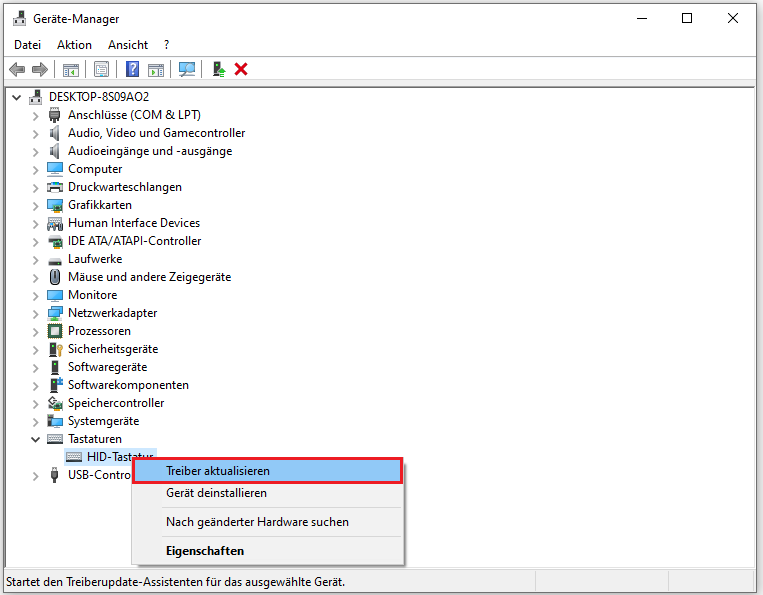Click the red X uninstall device icon
Viewport: 763px width, 595px height.
[x=241, y=69]
